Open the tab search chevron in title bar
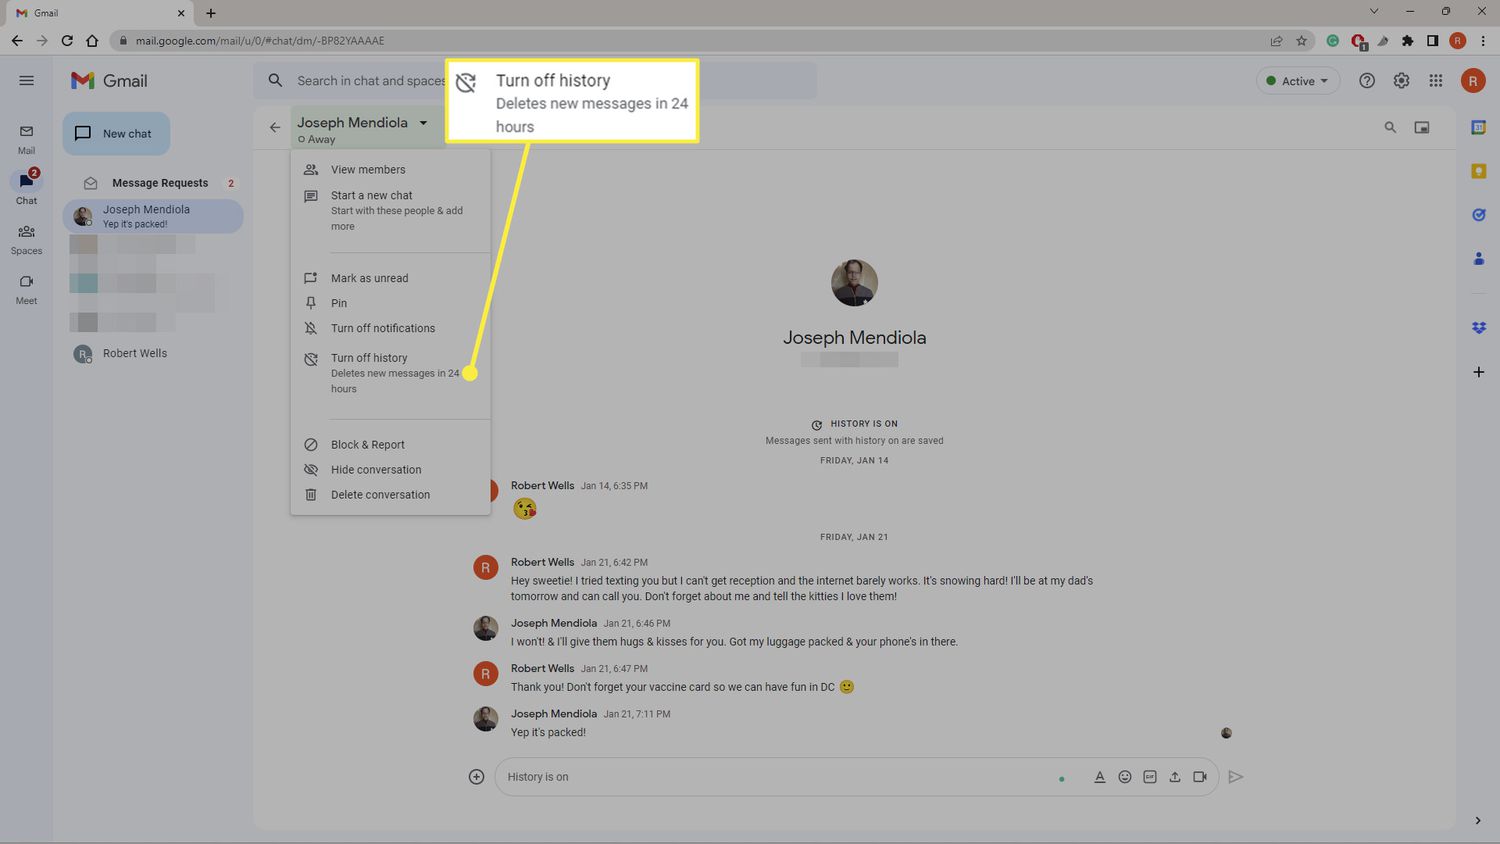The height and width of the screenshot is (844, 1500). point(1374,12)
